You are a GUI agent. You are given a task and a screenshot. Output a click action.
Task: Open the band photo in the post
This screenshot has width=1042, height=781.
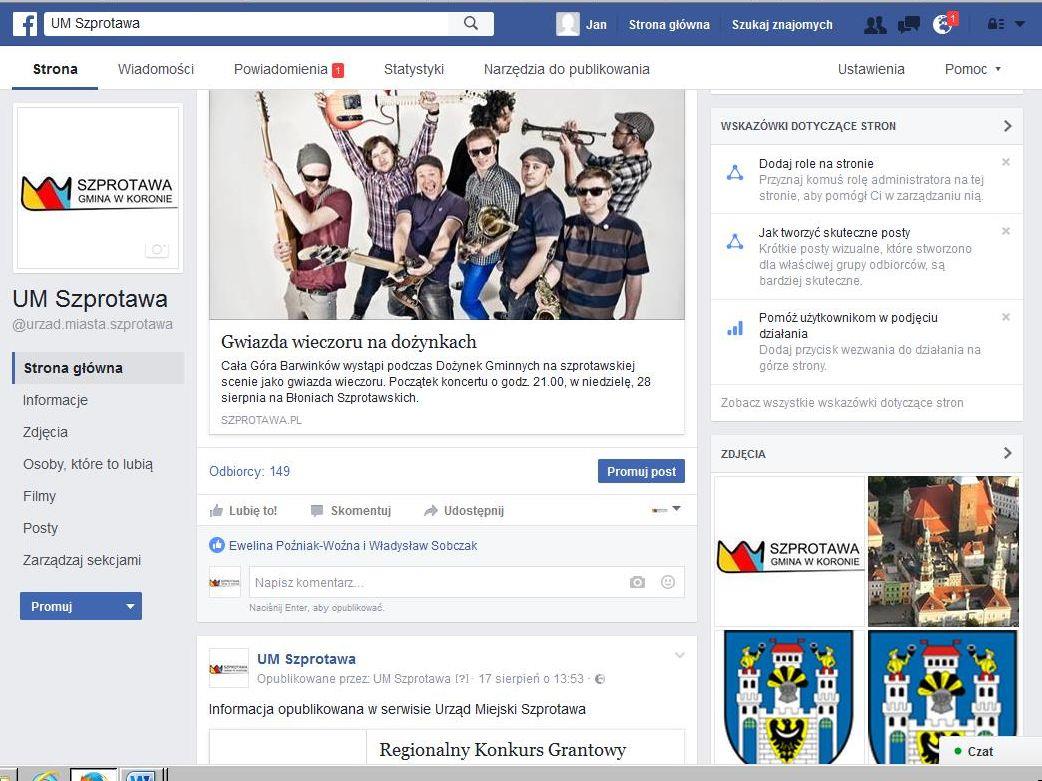pyautogui.click(x=447, y=205)
